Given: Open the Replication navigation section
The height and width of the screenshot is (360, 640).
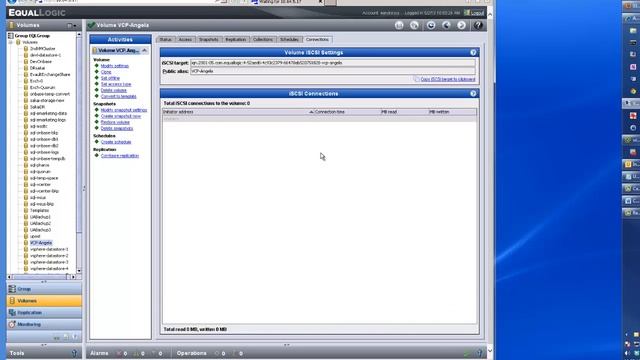Looking at the screenshot, I should (44, 313).
